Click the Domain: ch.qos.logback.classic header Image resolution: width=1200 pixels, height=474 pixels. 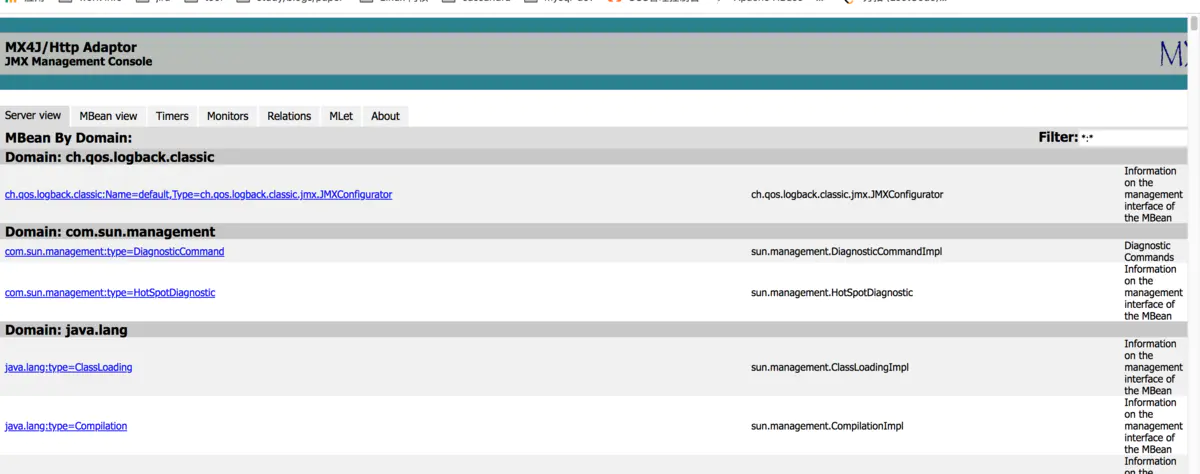coord(110,157)
